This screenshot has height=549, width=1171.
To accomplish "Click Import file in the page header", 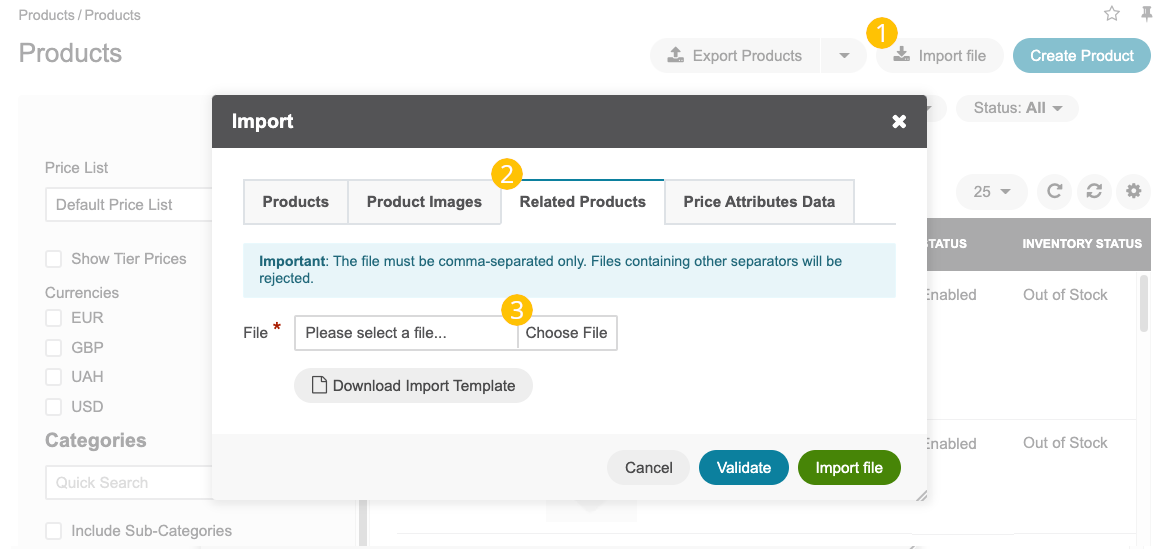I will (939, 56).
